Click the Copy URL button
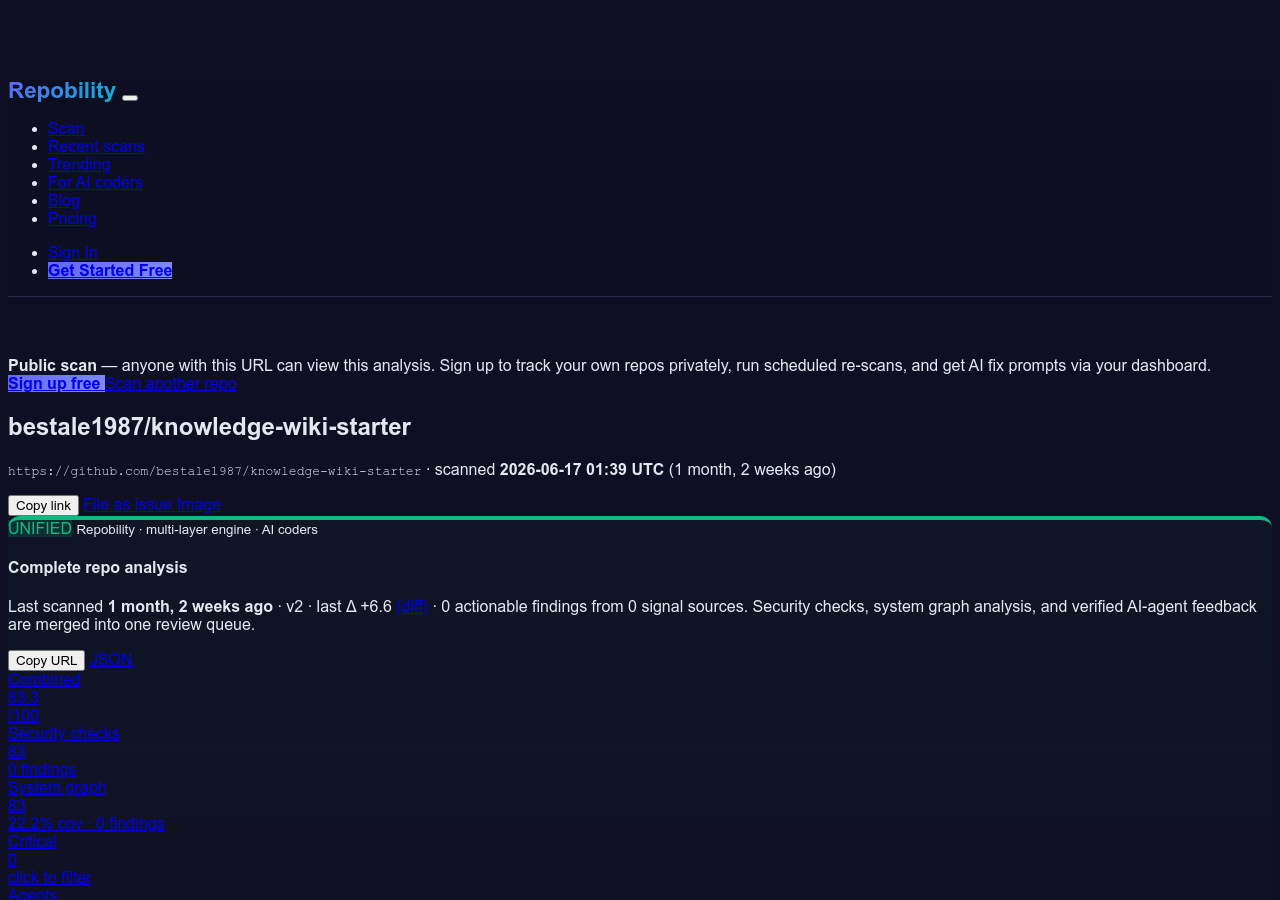 tap(46, 660)
